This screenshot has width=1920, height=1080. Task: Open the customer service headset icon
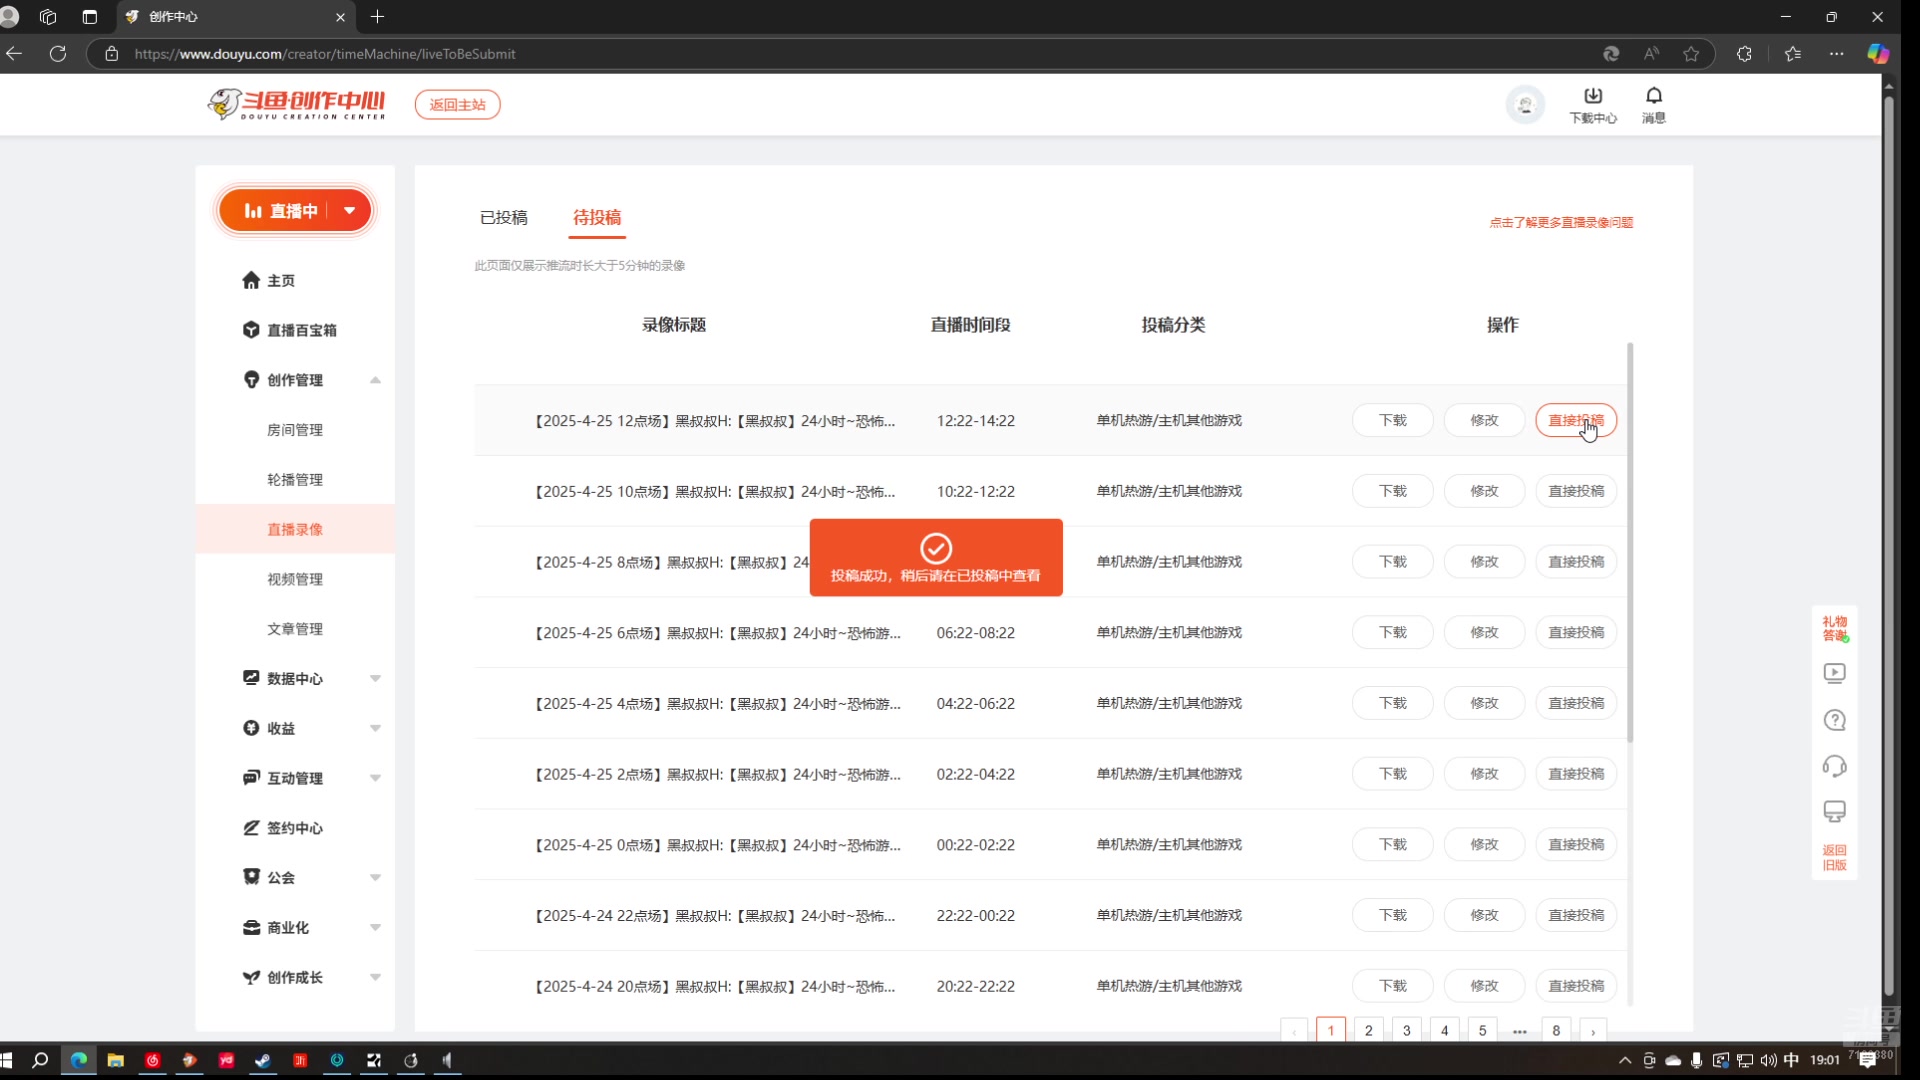1834,766
